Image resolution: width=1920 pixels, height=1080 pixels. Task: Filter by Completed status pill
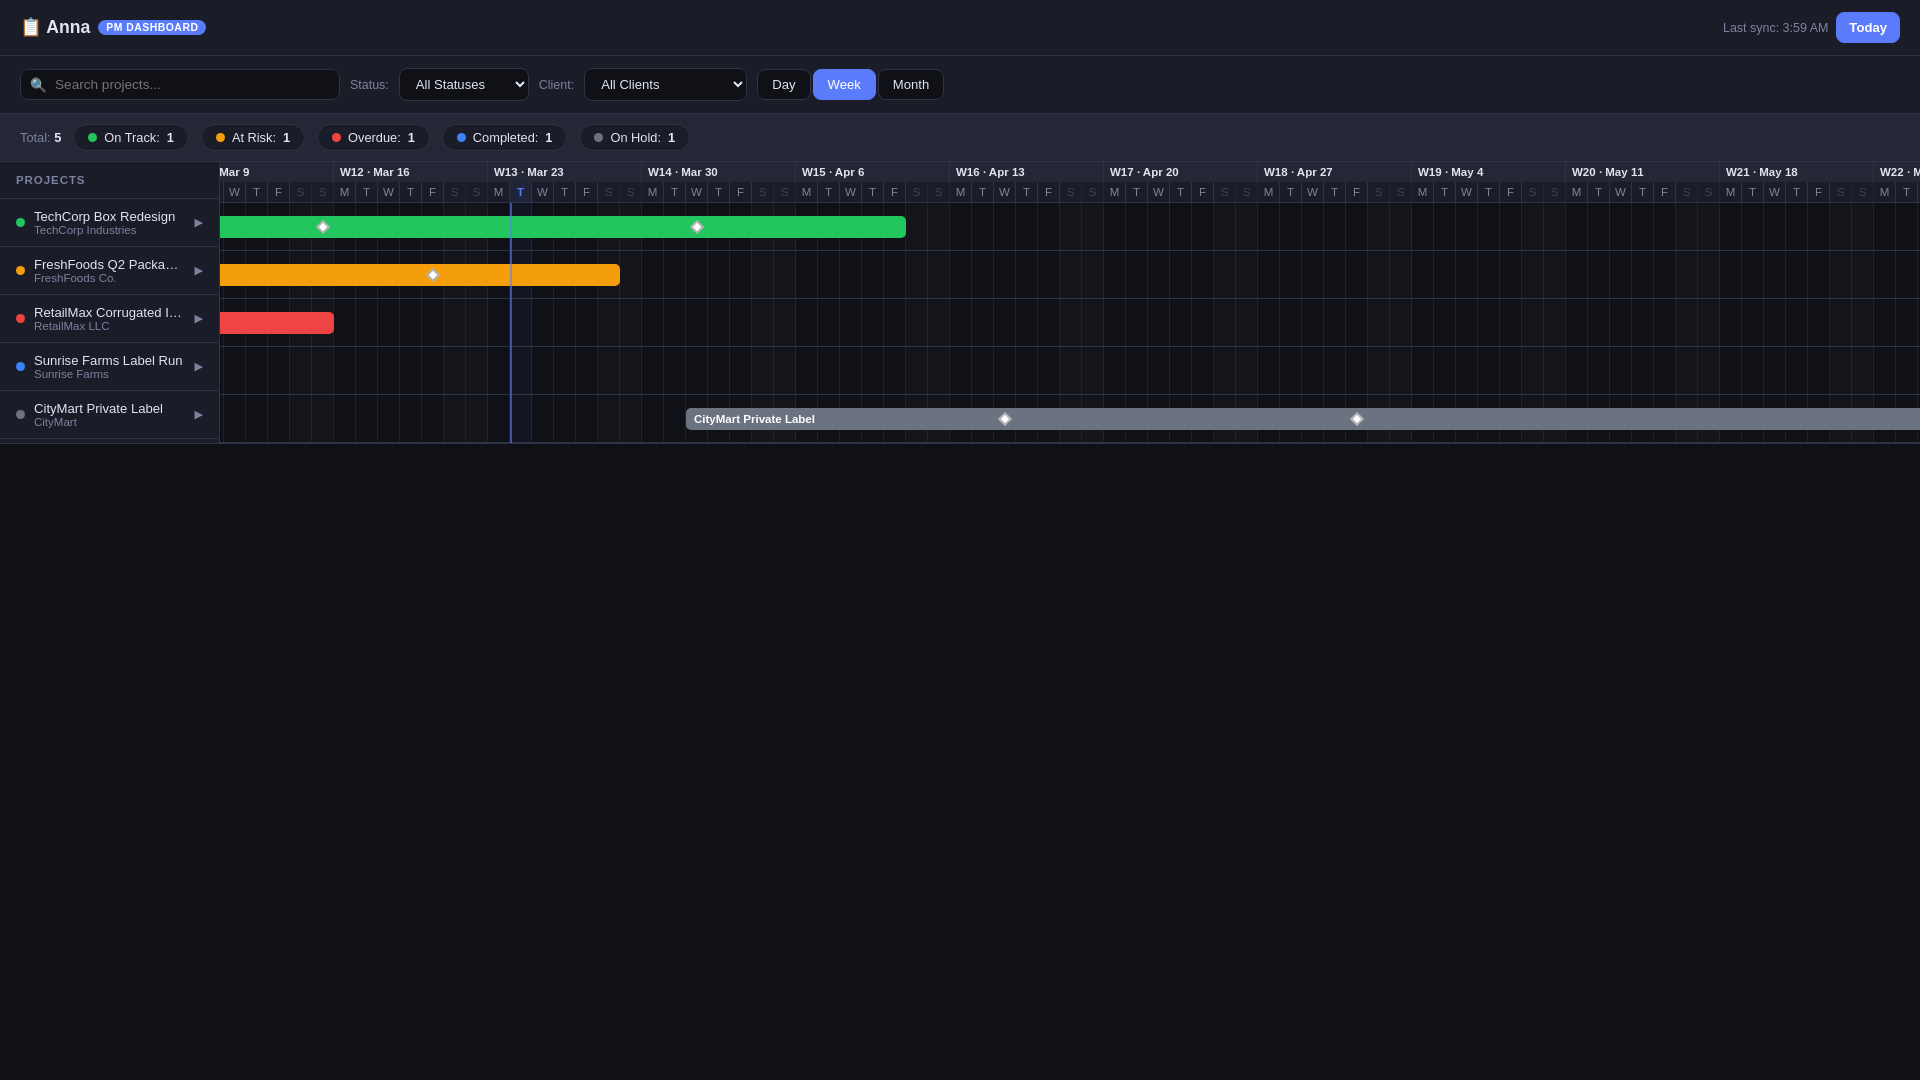504,138
